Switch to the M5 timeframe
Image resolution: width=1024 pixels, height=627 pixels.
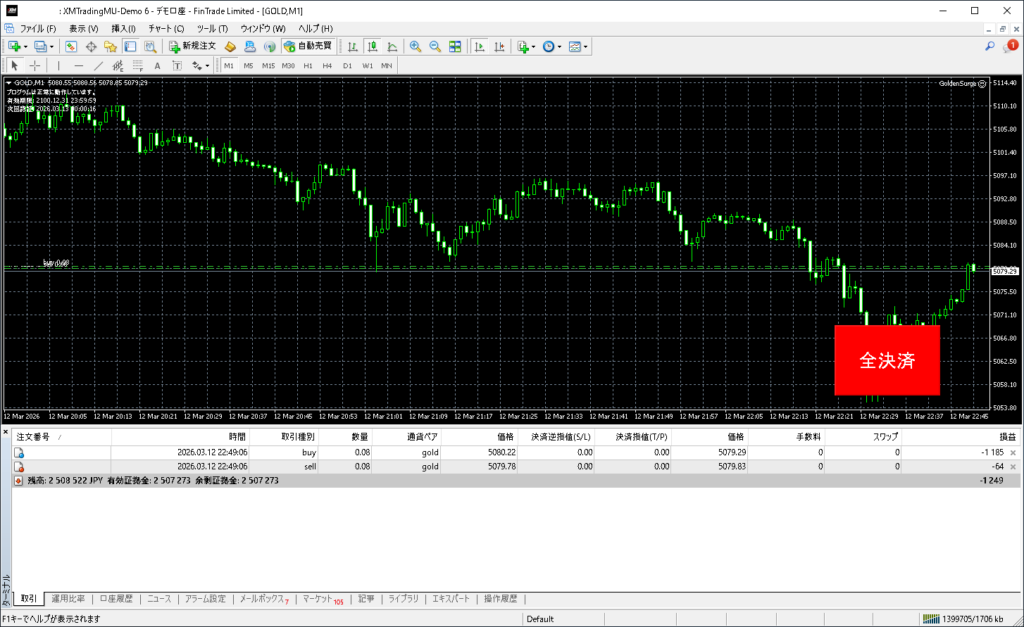pyautogui.click(x=248, y=65)
